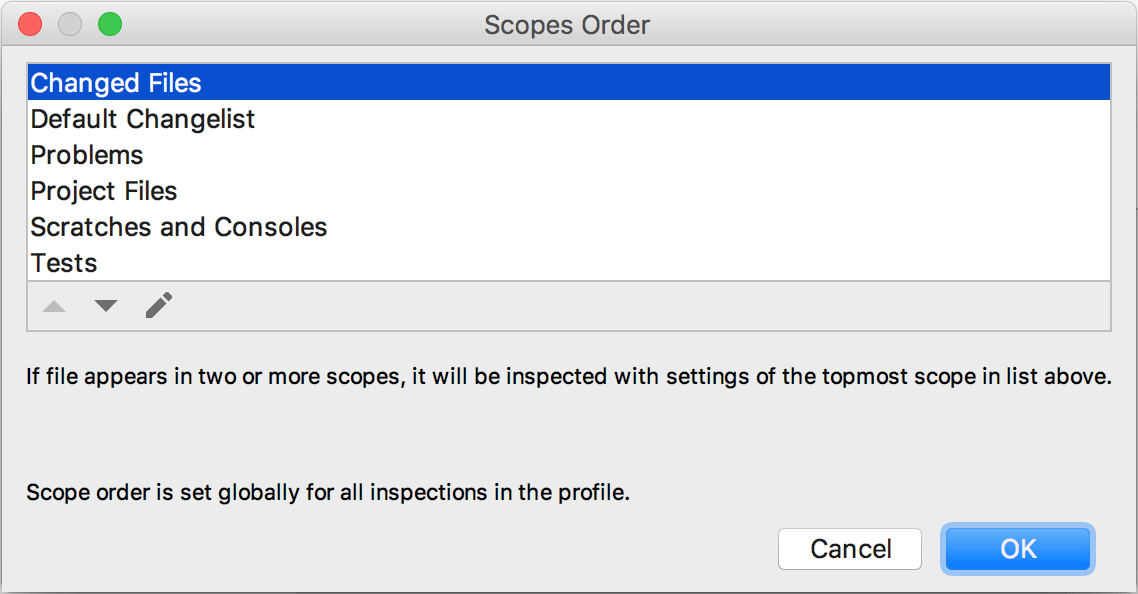The height and width of the screenshot is (594, 1138).
Task: Click blank area right of Tests entry
Action: click(602, 263)
